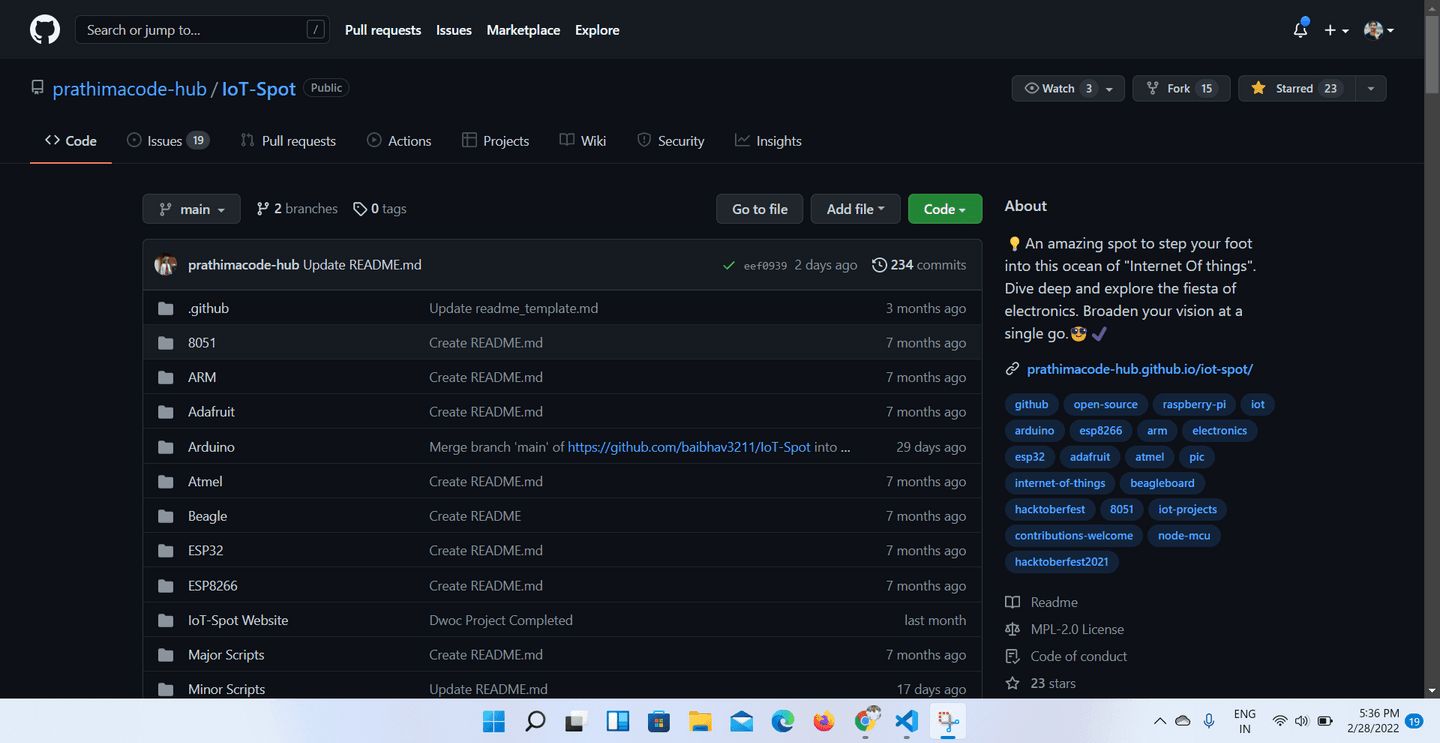The height and width of the screenshot is (743, 1440).
Task: Switch to the Issues tab
Action: pos(168,141)
